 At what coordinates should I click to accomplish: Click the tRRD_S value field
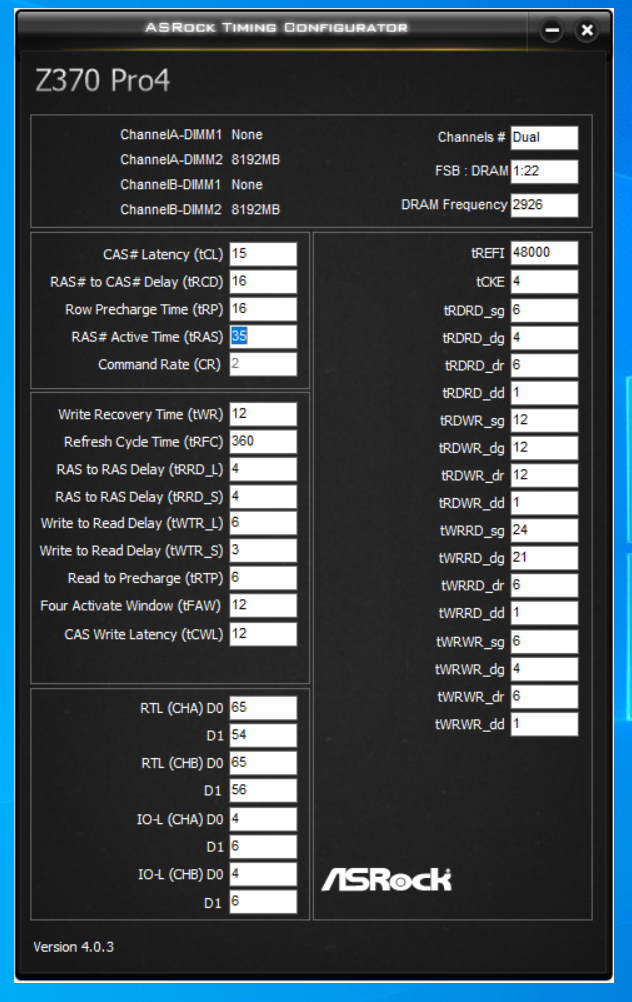(263, 496)
